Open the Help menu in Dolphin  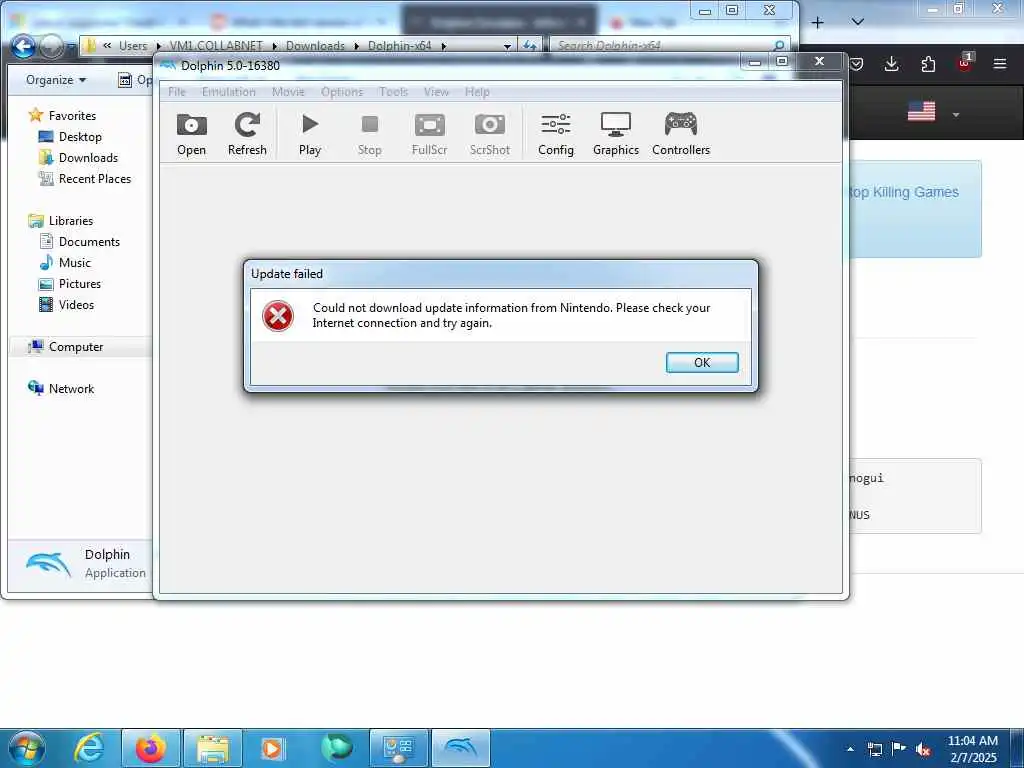pyautogui.click(x=477, y=92)
